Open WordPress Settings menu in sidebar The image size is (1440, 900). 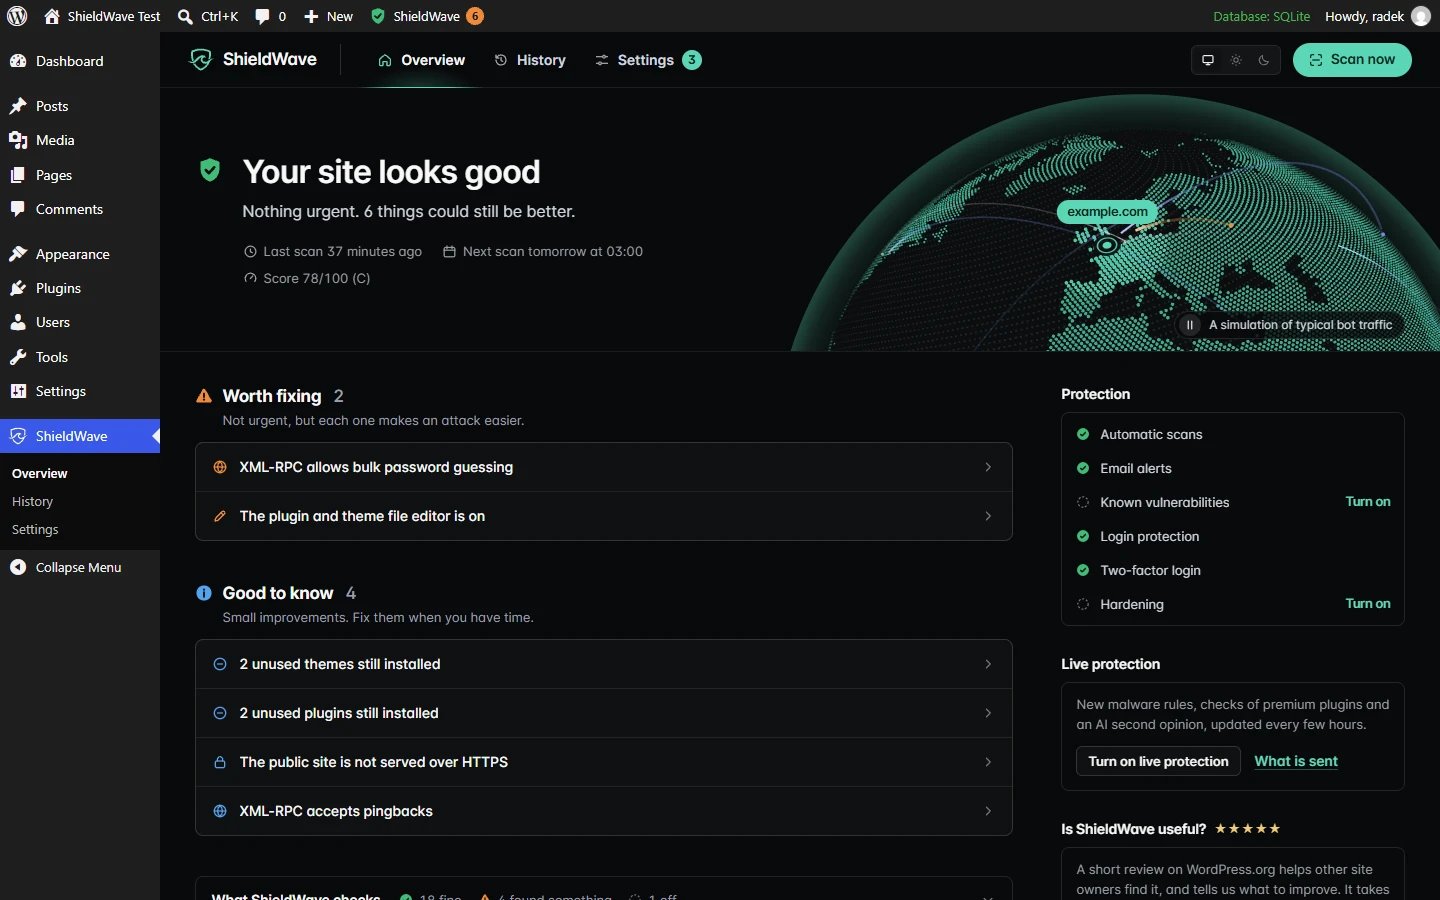(x=80, y=391)
